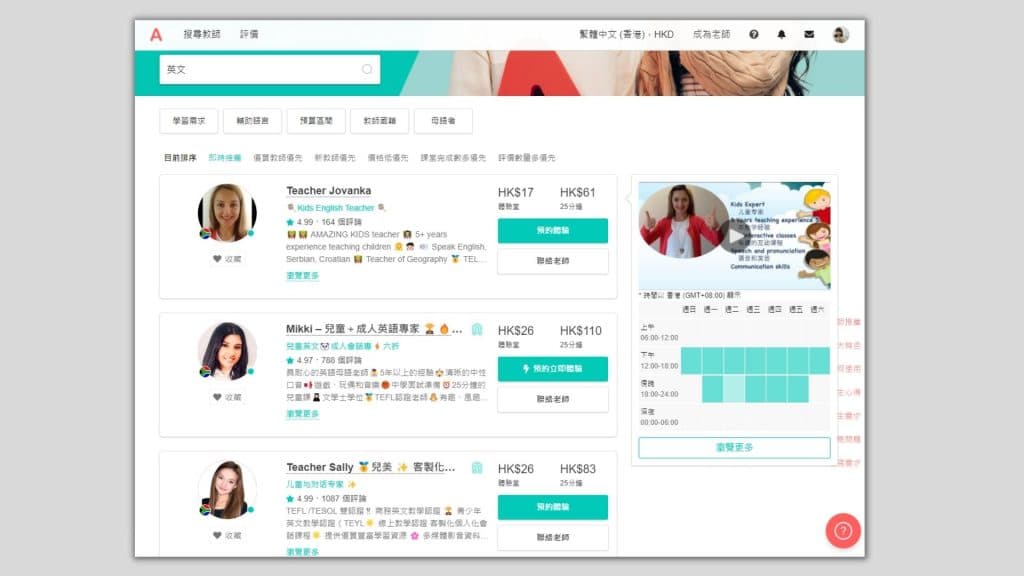The width and height of the screenshot is (1024, 576).
Task: Click 聯絡老師 button for Mikki
Action: point(552,399)
